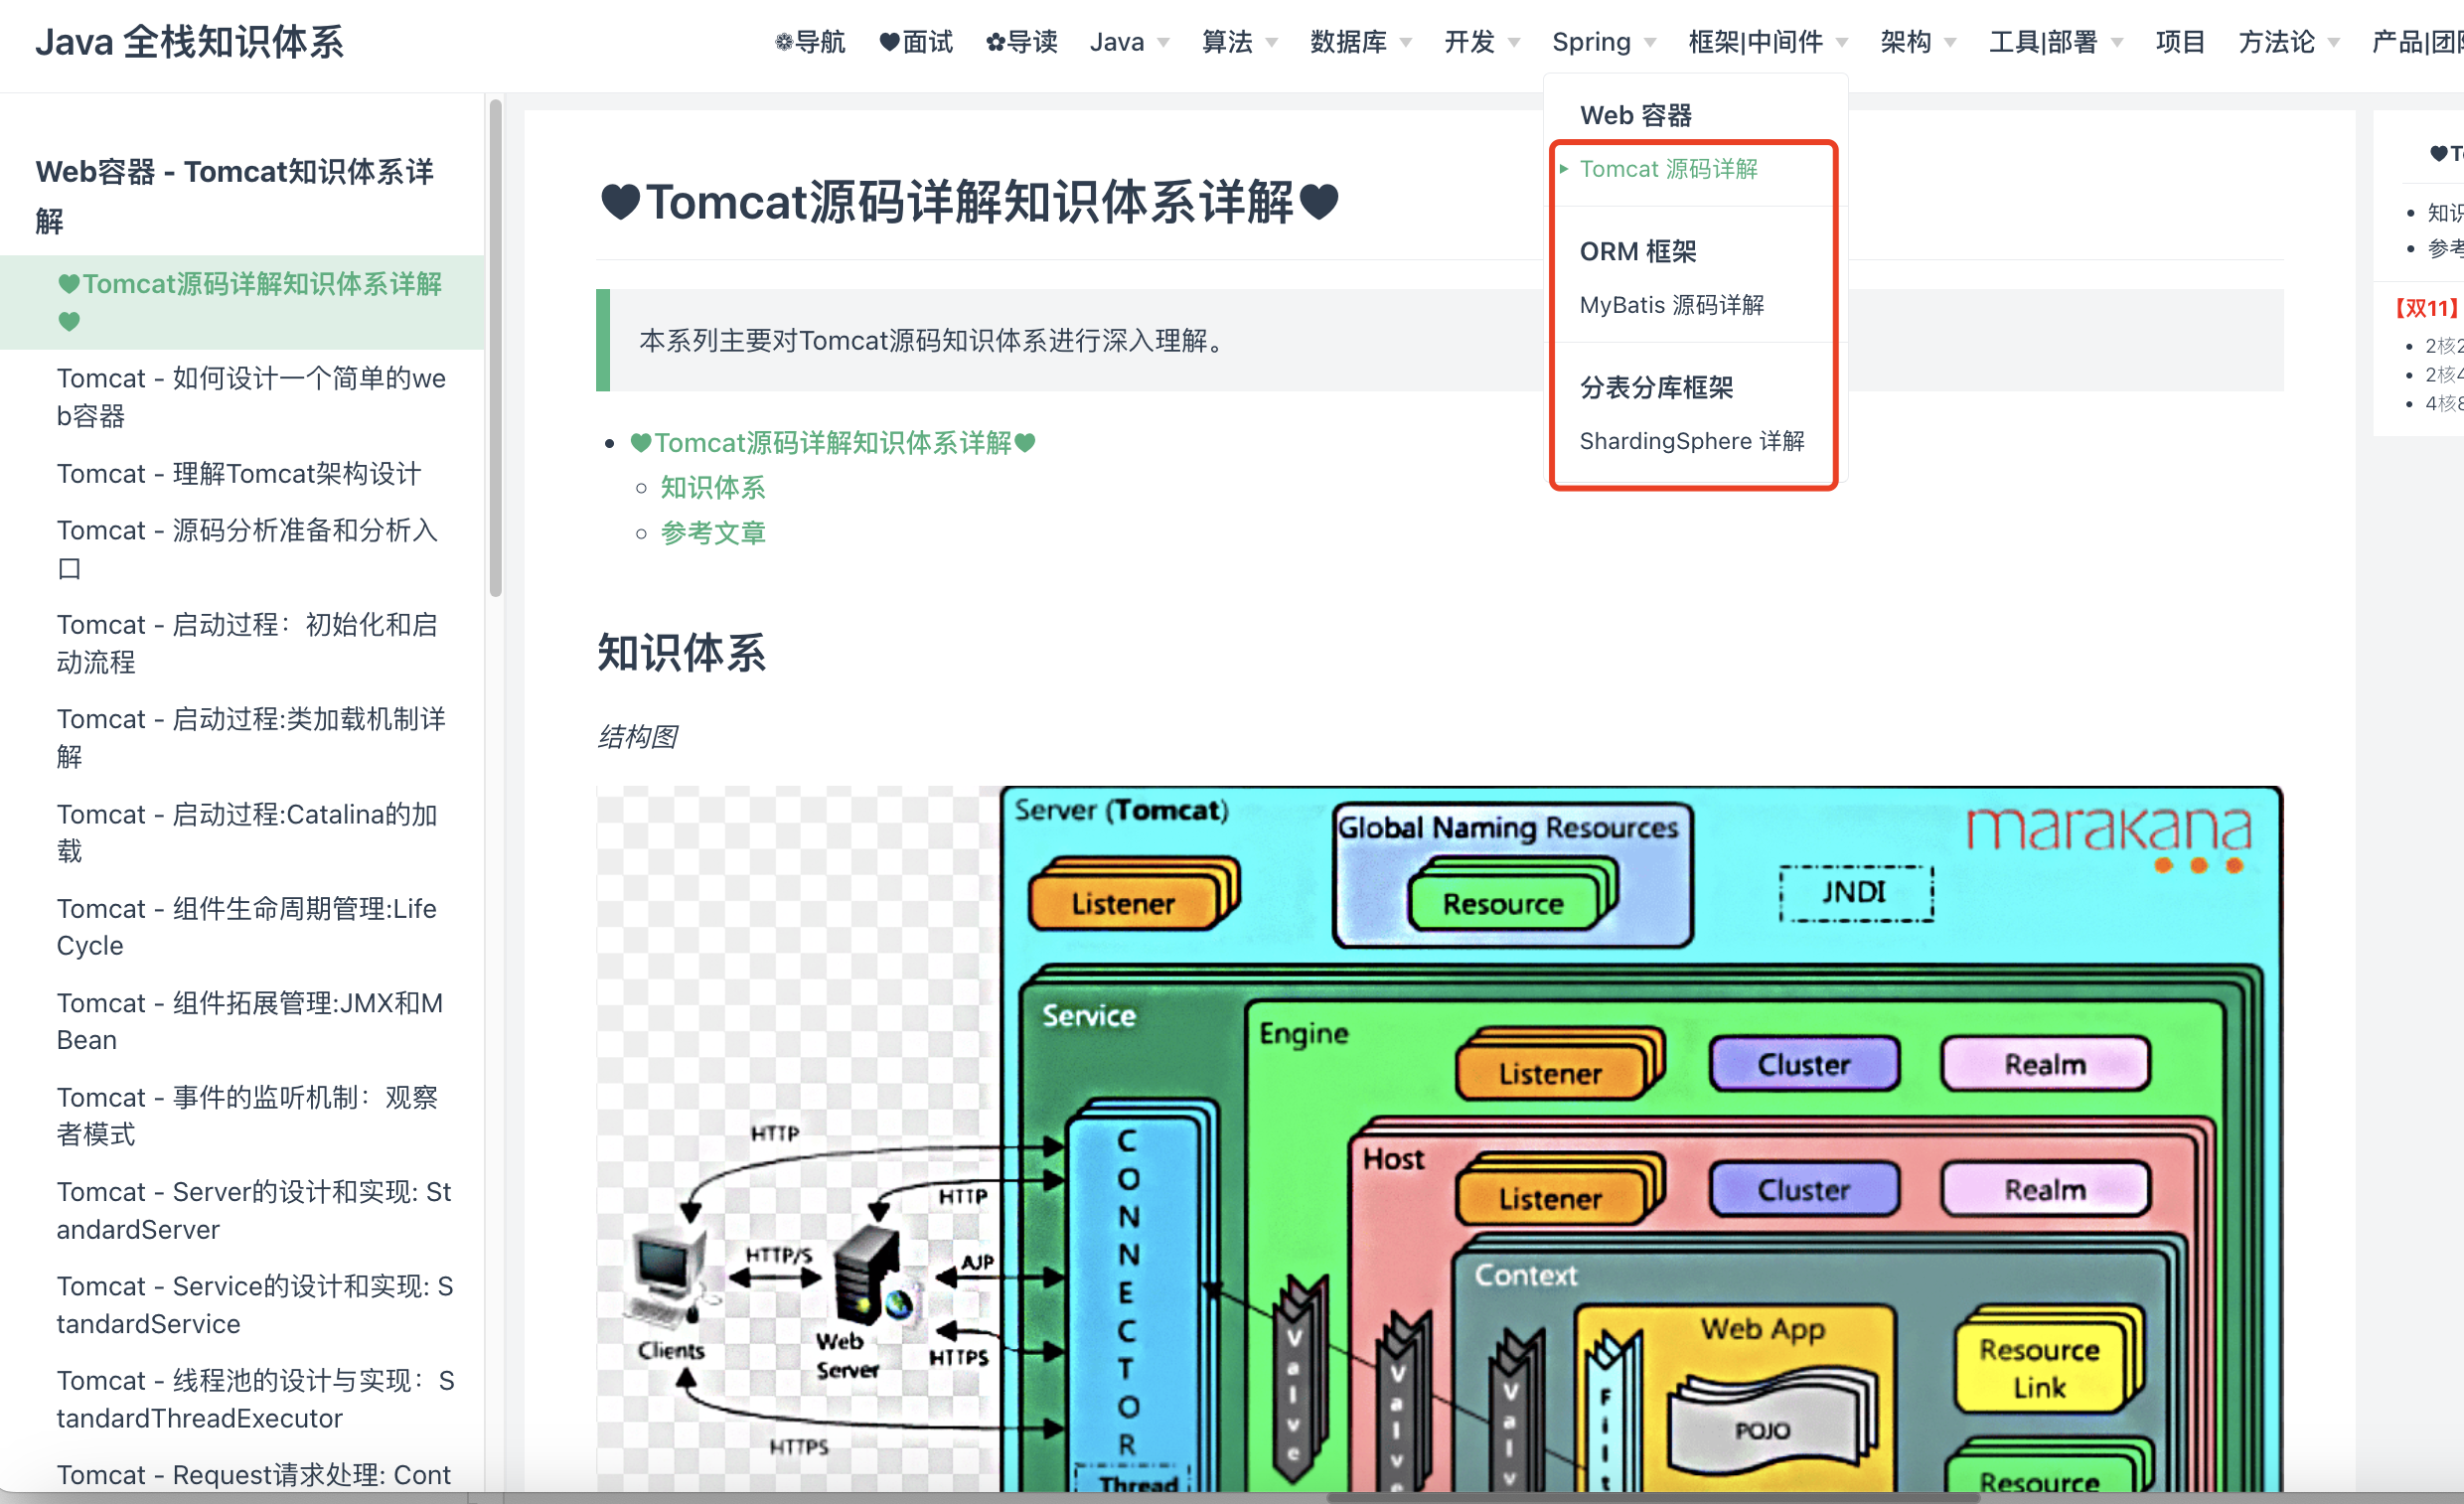This screenshot has height=1504, width=2464.
Task: Click the Tomcat architecture diagram image
Action: tap(1439, 1139)
